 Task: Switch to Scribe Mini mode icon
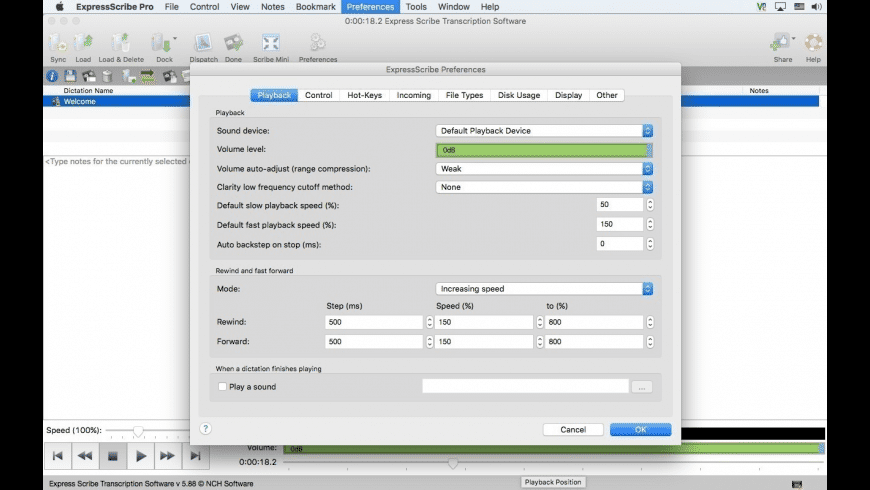click(271, 43)
